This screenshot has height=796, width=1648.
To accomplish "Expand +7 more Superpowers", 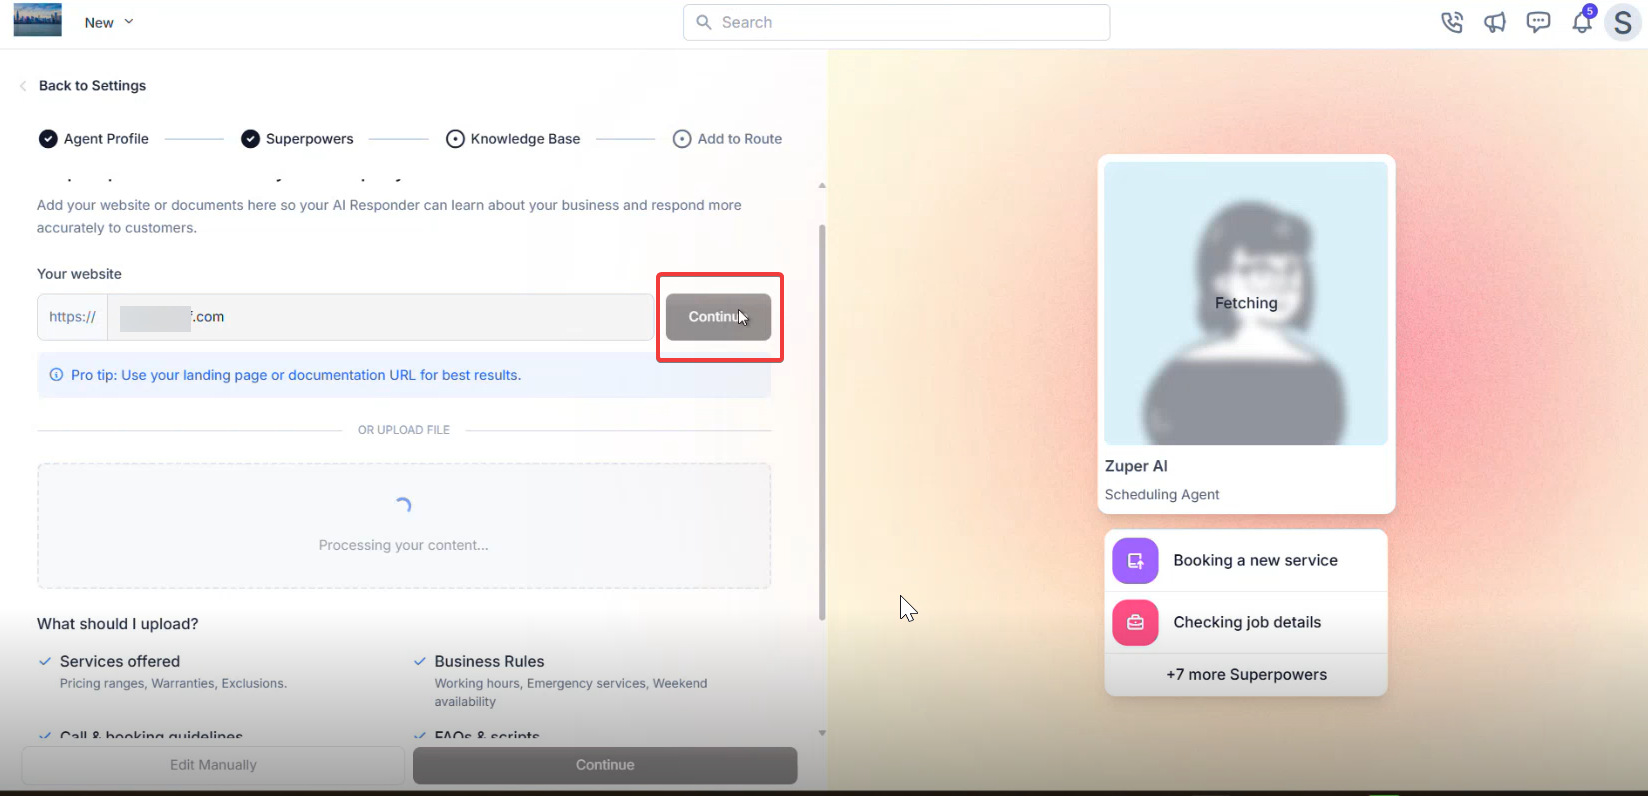I will pyautogui.click(x=1246, y=675).
